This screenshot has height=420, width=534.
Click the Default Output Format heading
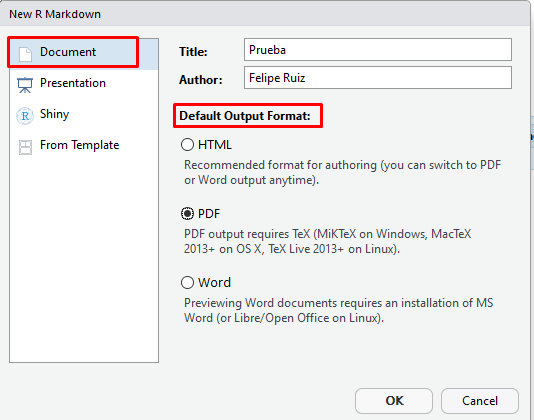point(245,116)
